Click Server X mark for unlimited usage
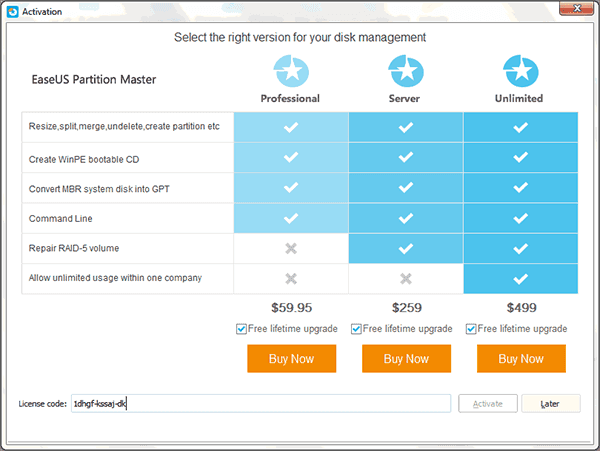Screen dimensions: 600x451 (x=405, y=278)
